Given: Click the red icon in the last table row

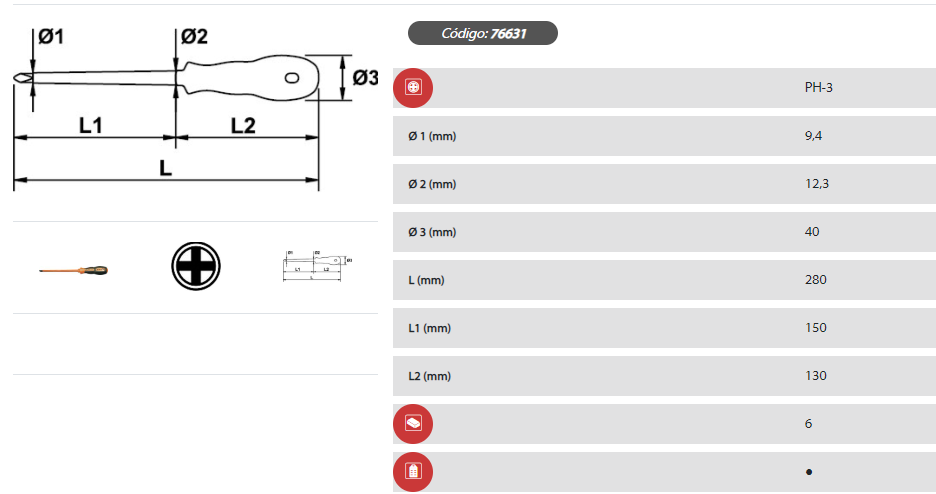Looking at the screenshot, I should pos(413,471).
